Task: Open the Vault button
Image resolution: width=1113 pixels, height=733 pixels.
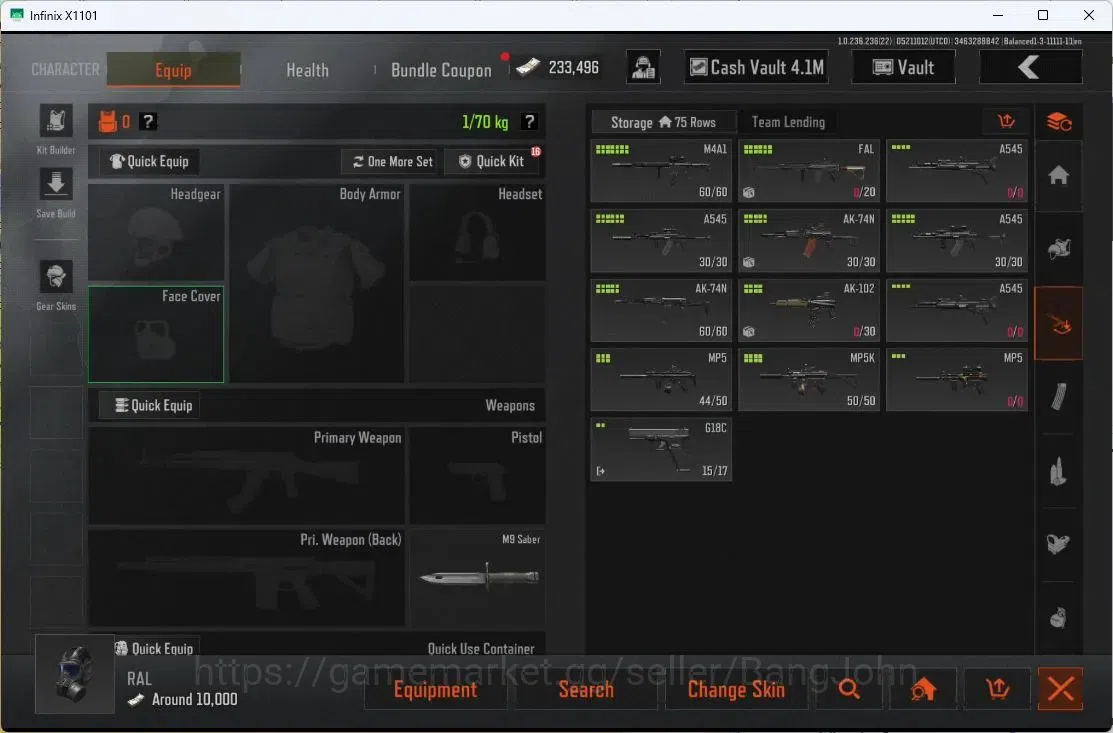Action: [903, 67]
